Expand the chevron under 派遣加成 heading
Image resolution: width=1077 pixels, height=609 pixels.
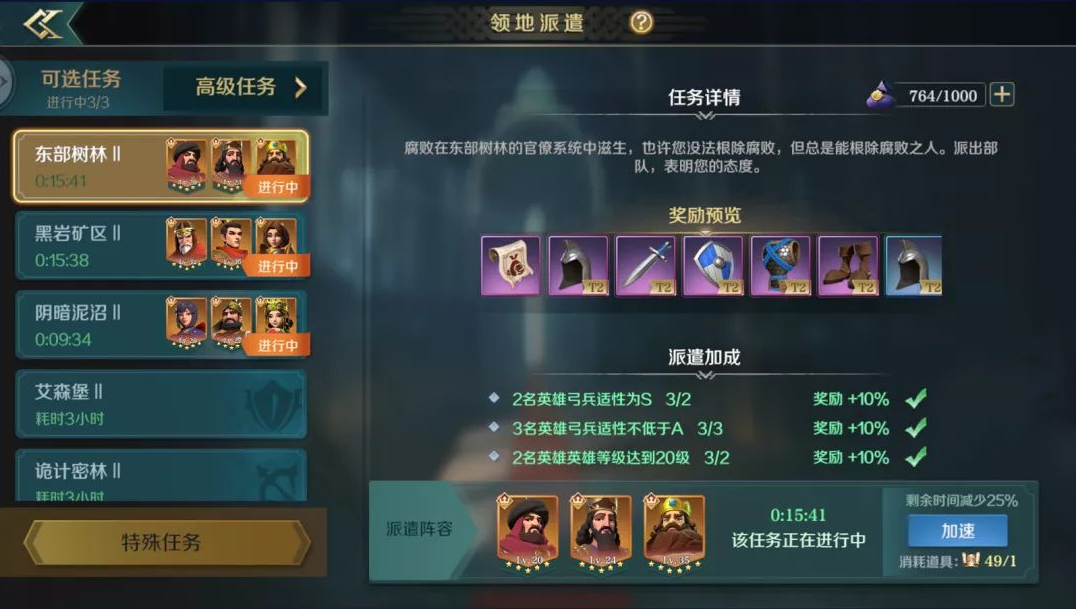[705, 375]
